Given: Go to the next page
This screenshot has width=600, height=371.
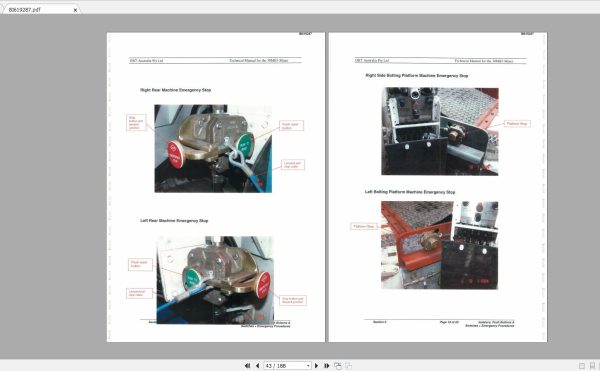Looking at the screenshot, I should coord(316,366).
